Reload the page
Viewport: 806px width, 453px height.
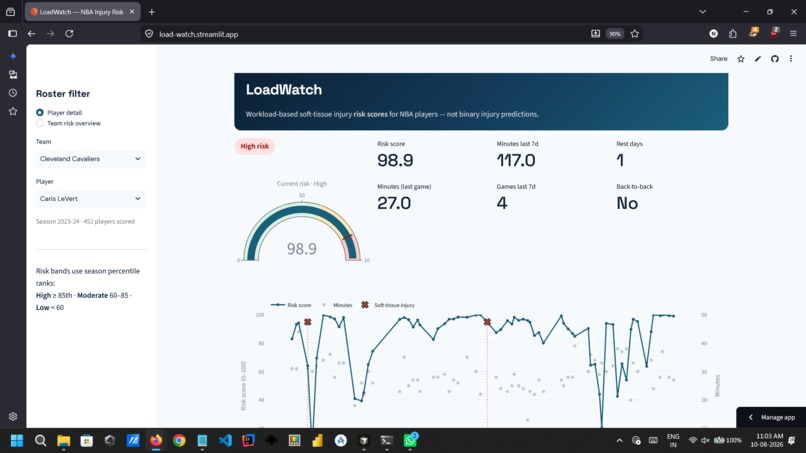pyautogui.click(x=69, y=34)
